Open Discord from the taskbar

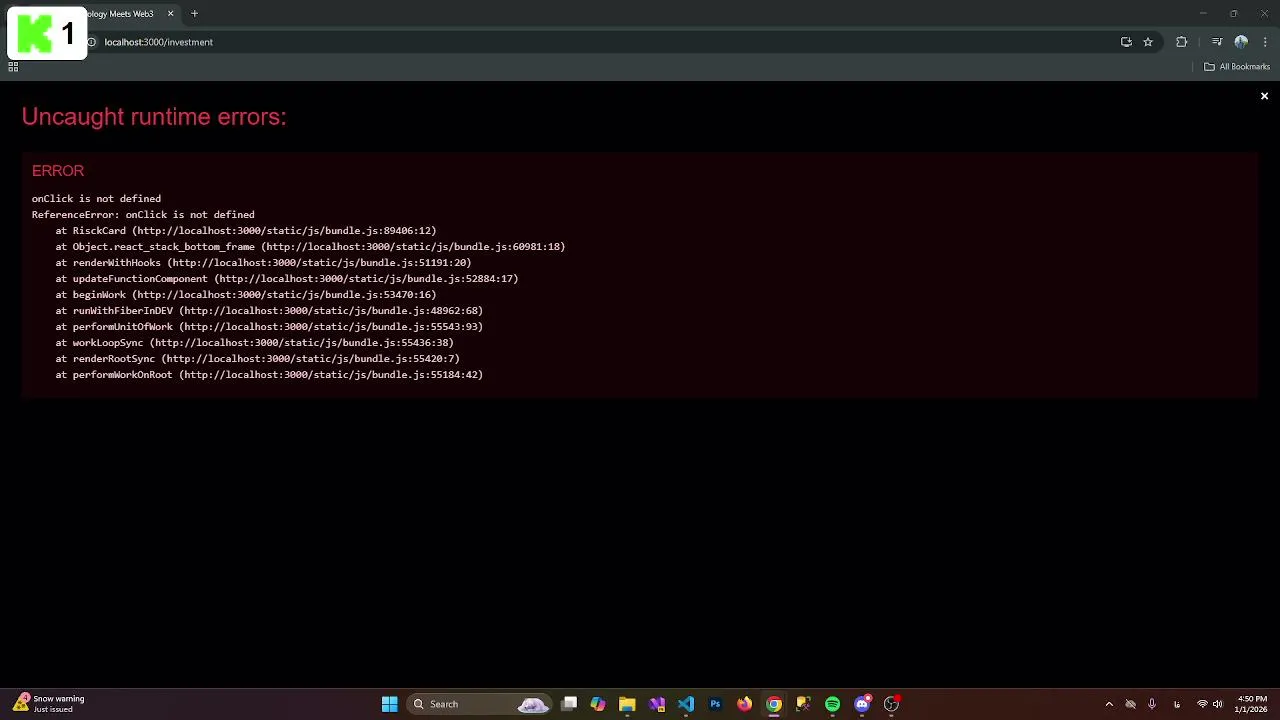click(862, 704)
